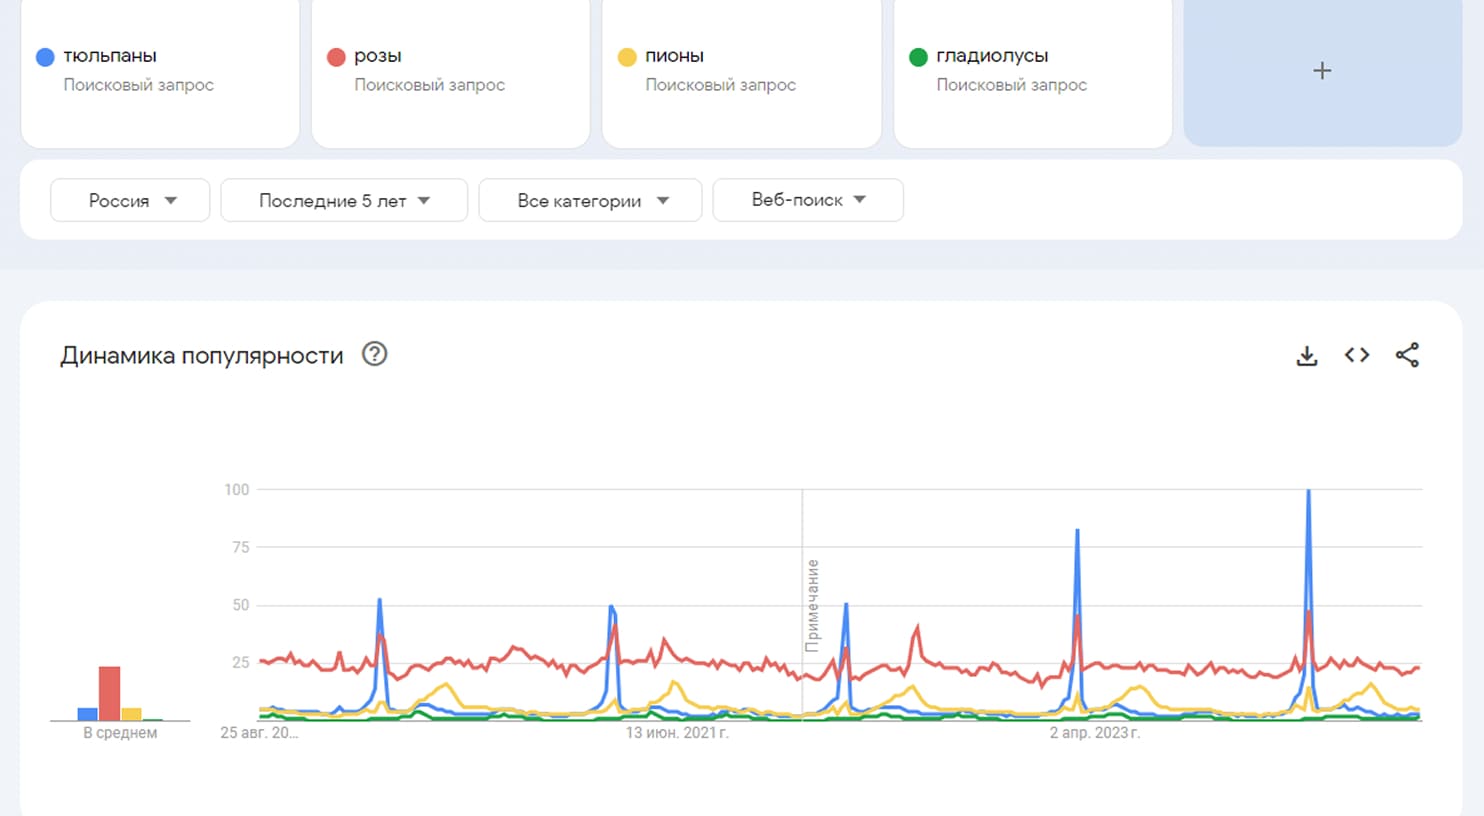Add a comparison term with the plus card
The height and width of the screenshot is (816, 1484).
click(1322, 71)
